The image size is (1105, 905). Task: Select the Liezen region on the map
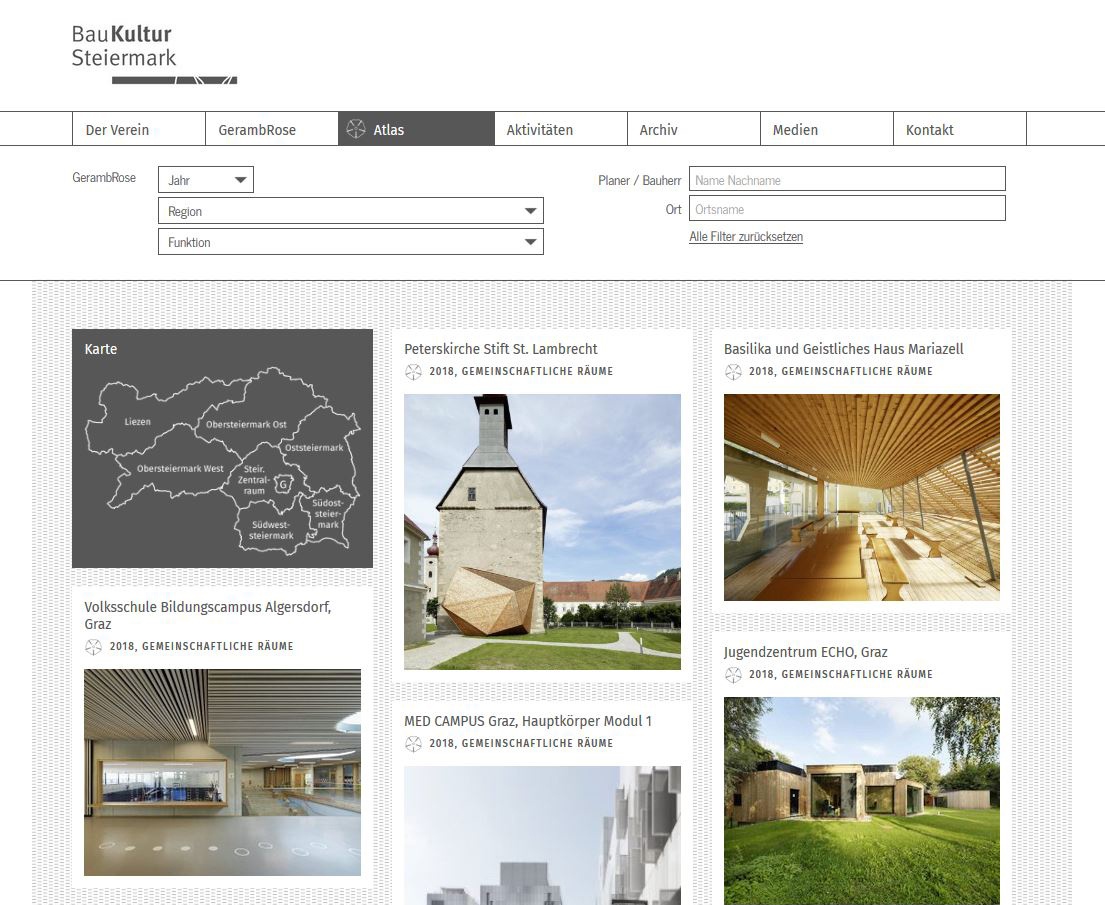point(137,422)
